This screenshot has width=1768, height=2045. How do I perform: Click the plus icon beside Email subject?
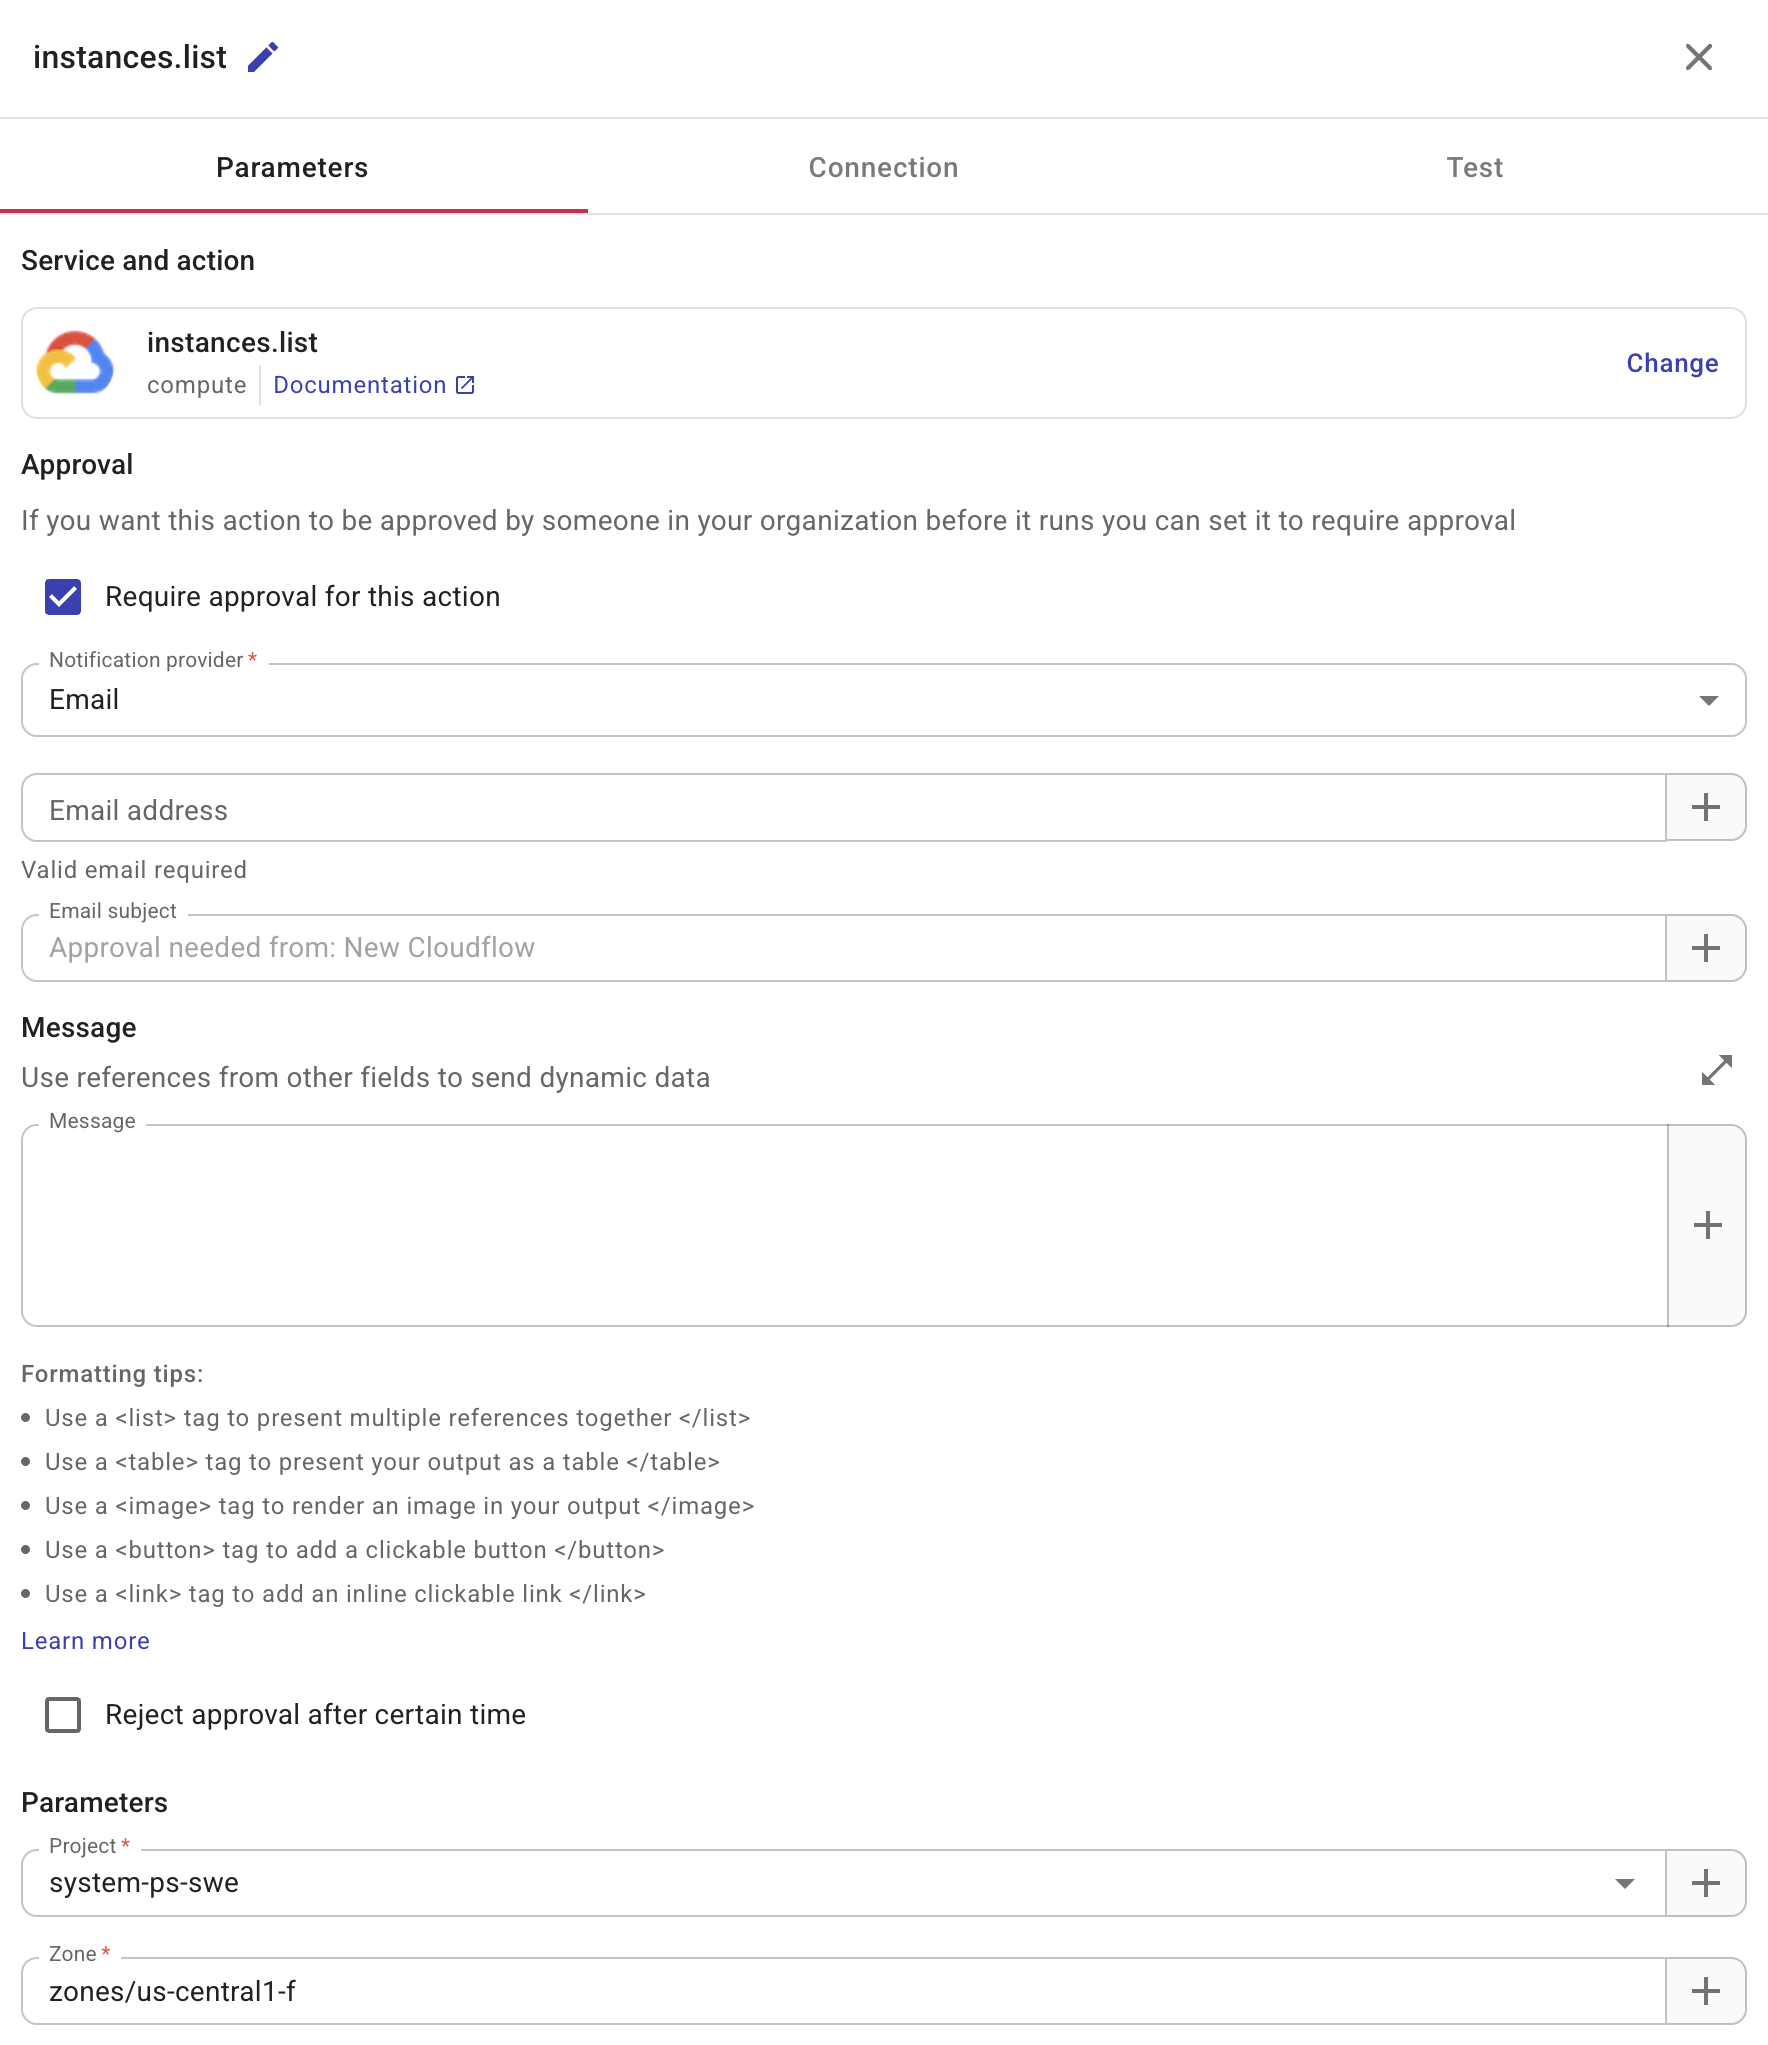(1706, 947)
